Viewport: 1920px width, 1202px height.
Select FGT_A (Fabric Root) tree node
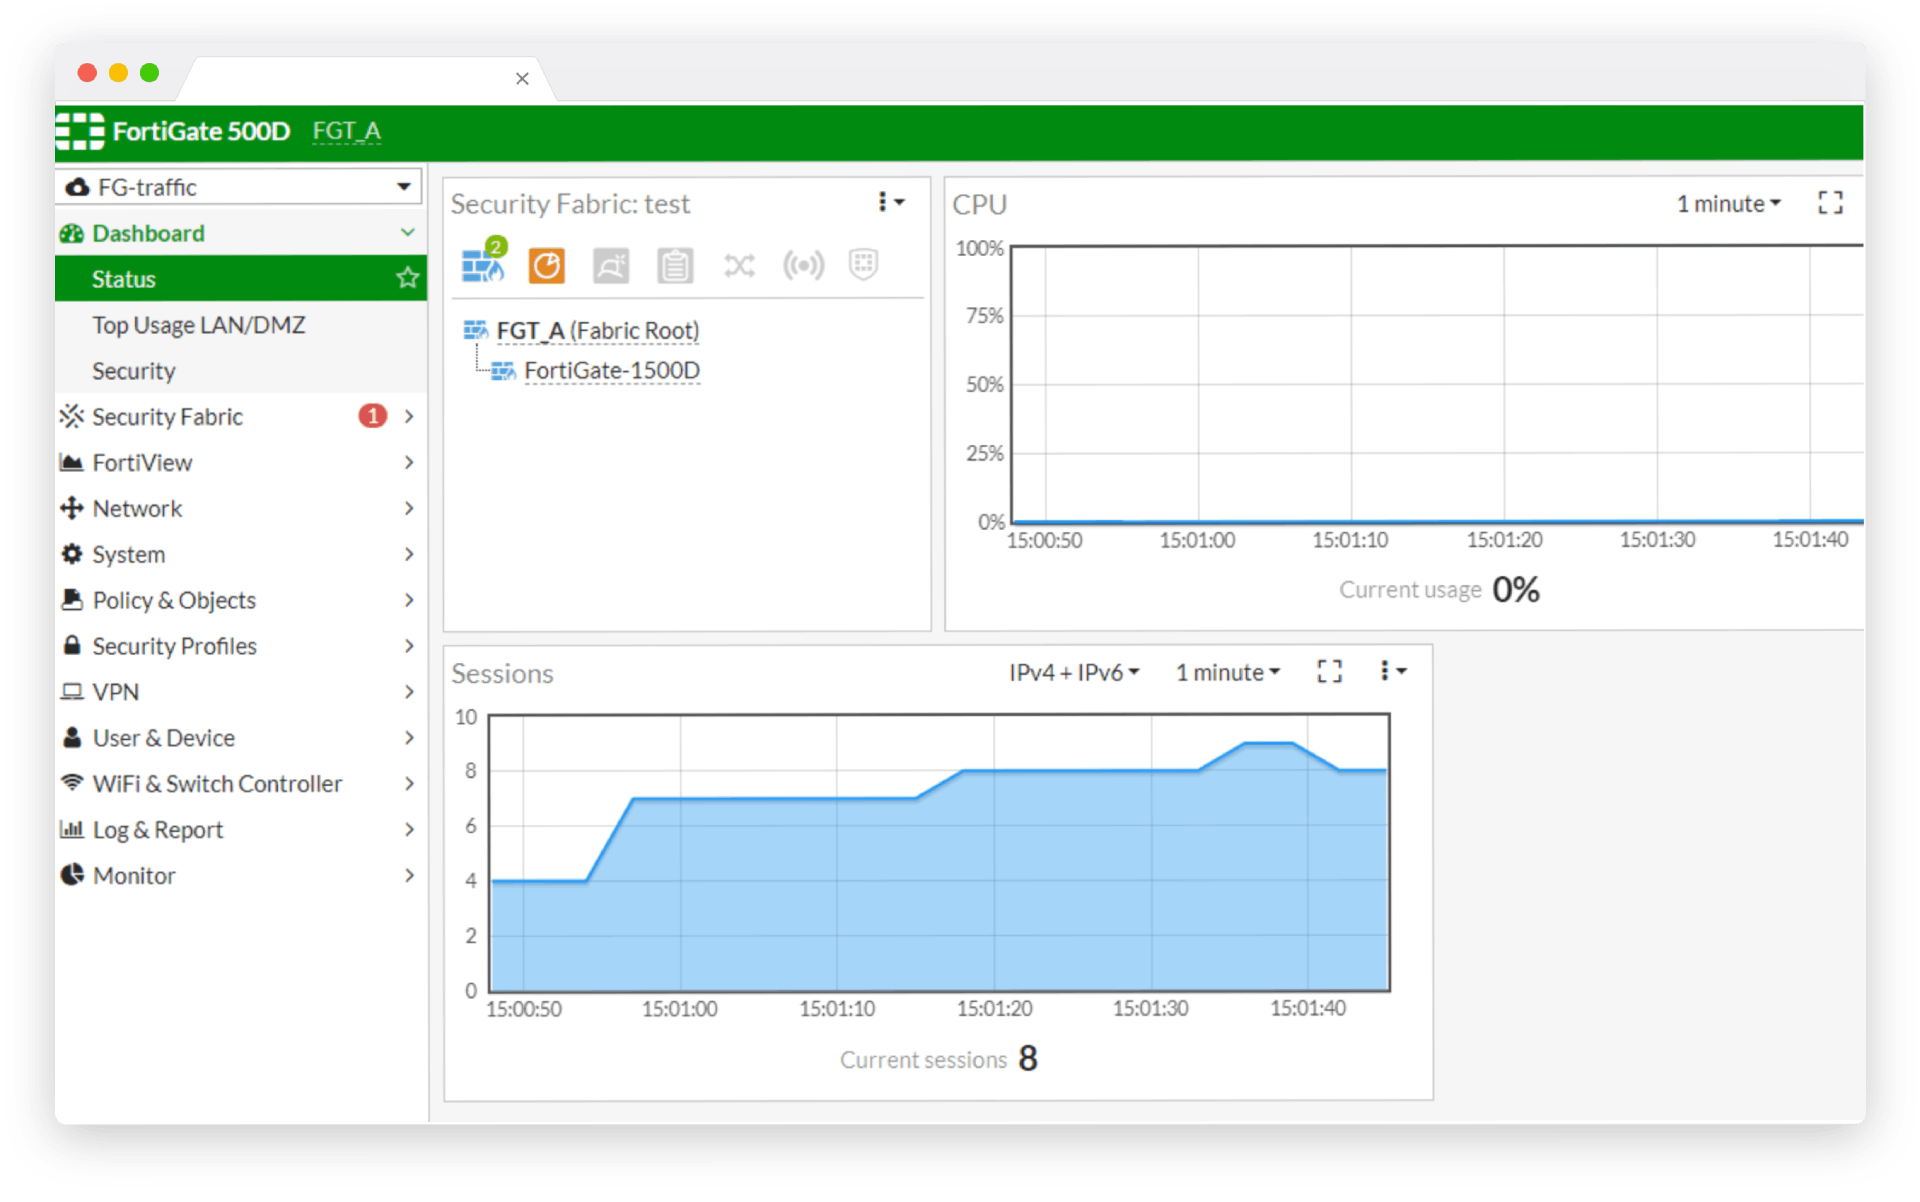(597, 330)
